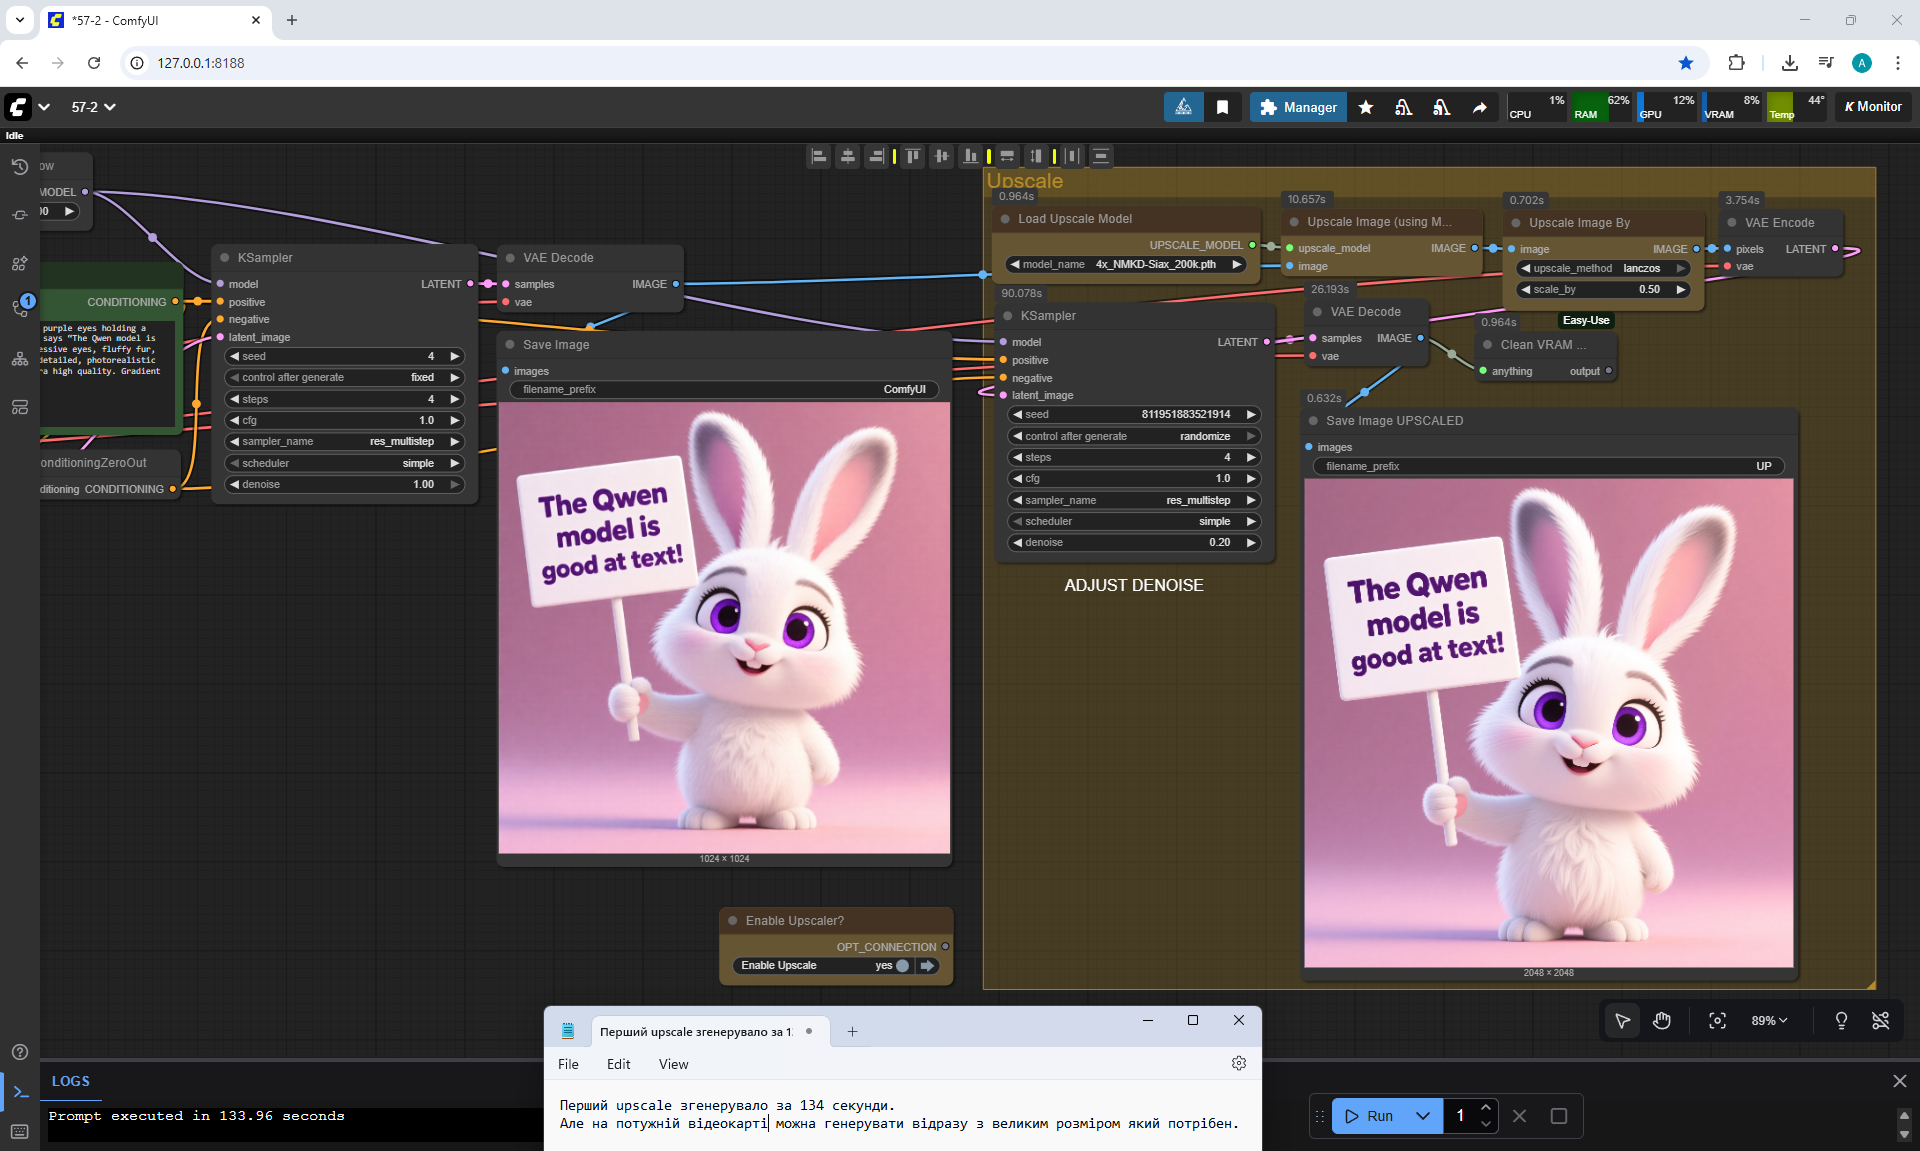Click the star favorites icon in toolbar
This screenshot has height=1151, width=1920.
1366,107
